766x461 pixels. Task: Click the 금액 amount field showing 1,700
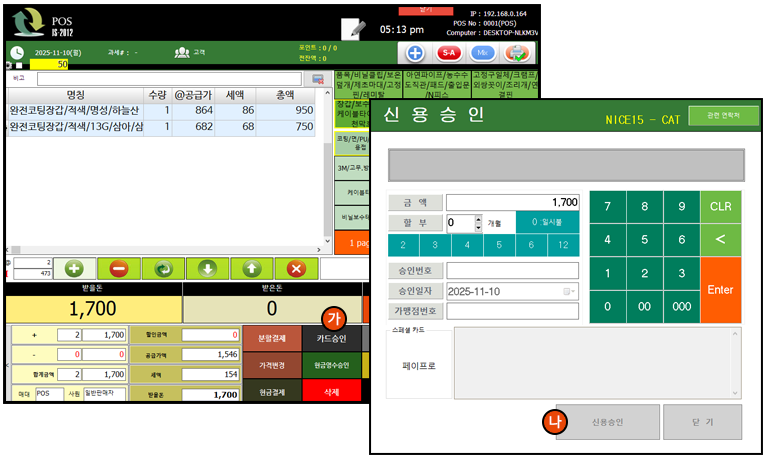pyautogui.click(x=512, y=202)
